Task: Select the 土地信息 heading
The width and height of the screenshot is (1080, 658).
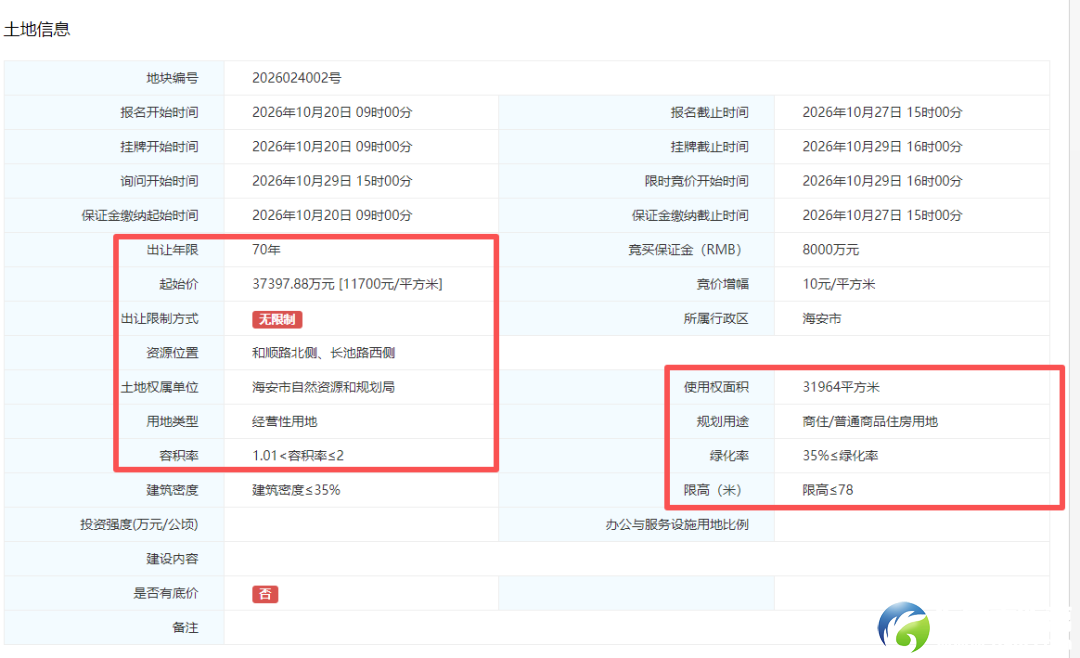Action: 37,29
